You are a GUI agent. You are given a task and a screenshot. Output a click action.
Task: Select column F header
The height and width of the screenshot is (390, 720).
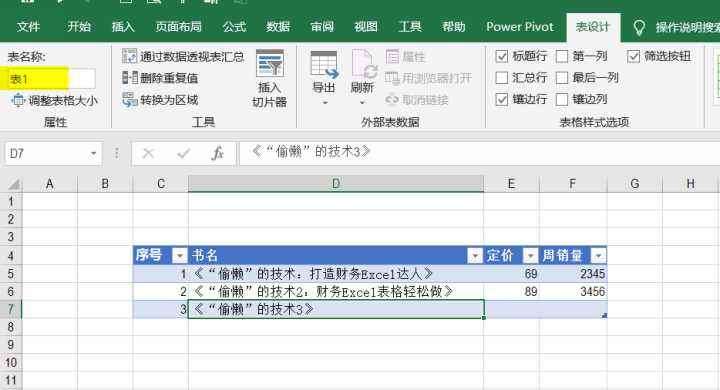[573, 184]
